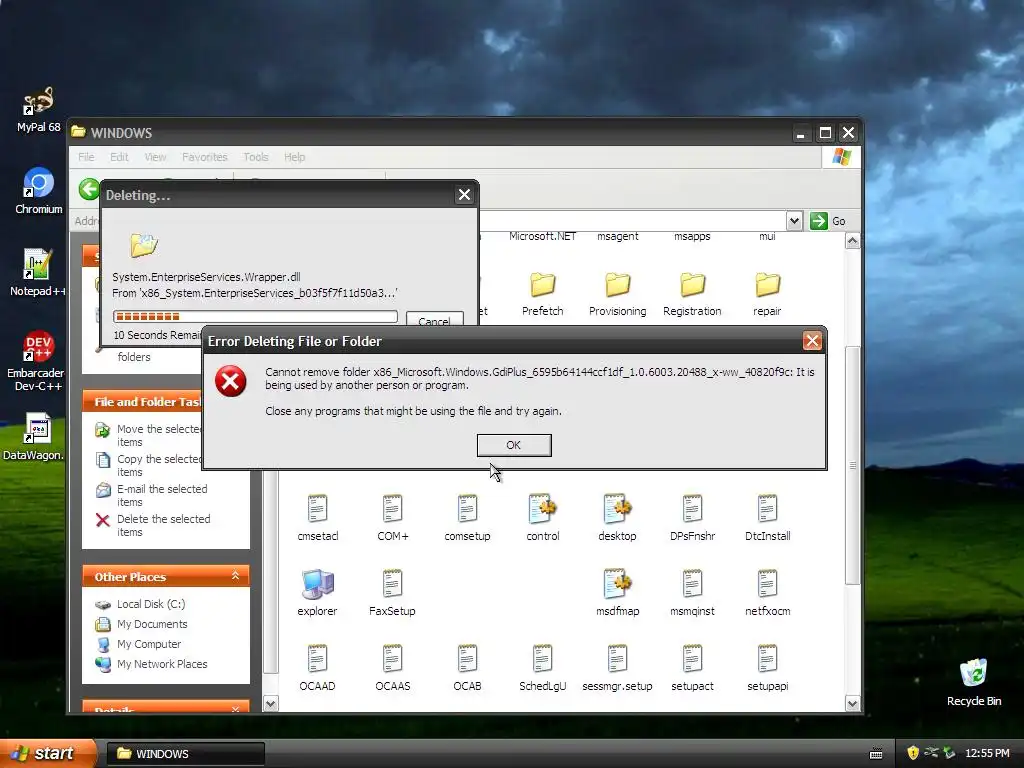Open the DataWagon desktop shortcut
1024x768 pixels.
coord(34,436)
